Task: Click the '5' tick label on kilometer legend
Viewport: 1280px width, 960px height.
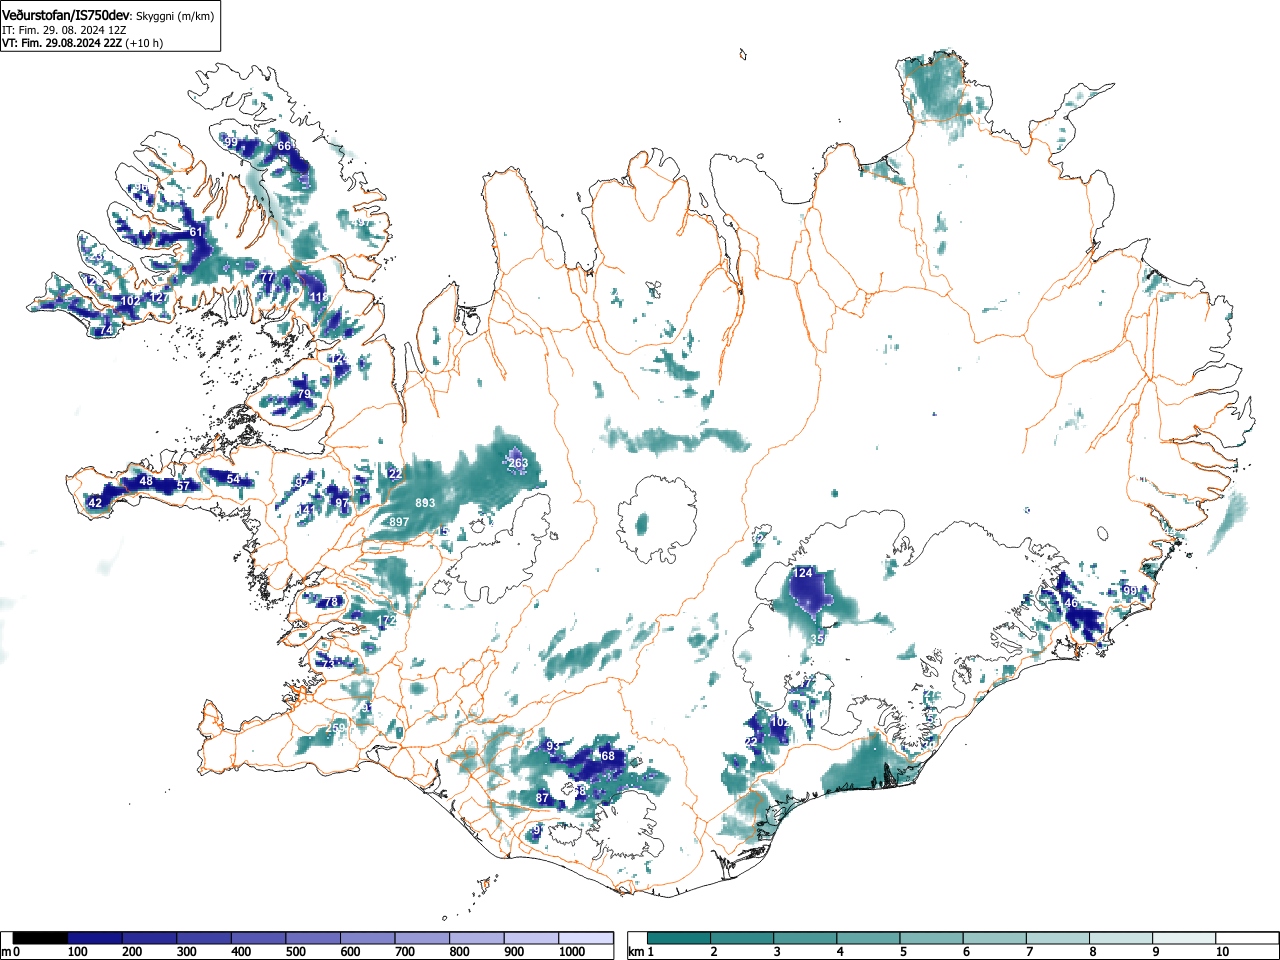Action: [x=903, y=952]
